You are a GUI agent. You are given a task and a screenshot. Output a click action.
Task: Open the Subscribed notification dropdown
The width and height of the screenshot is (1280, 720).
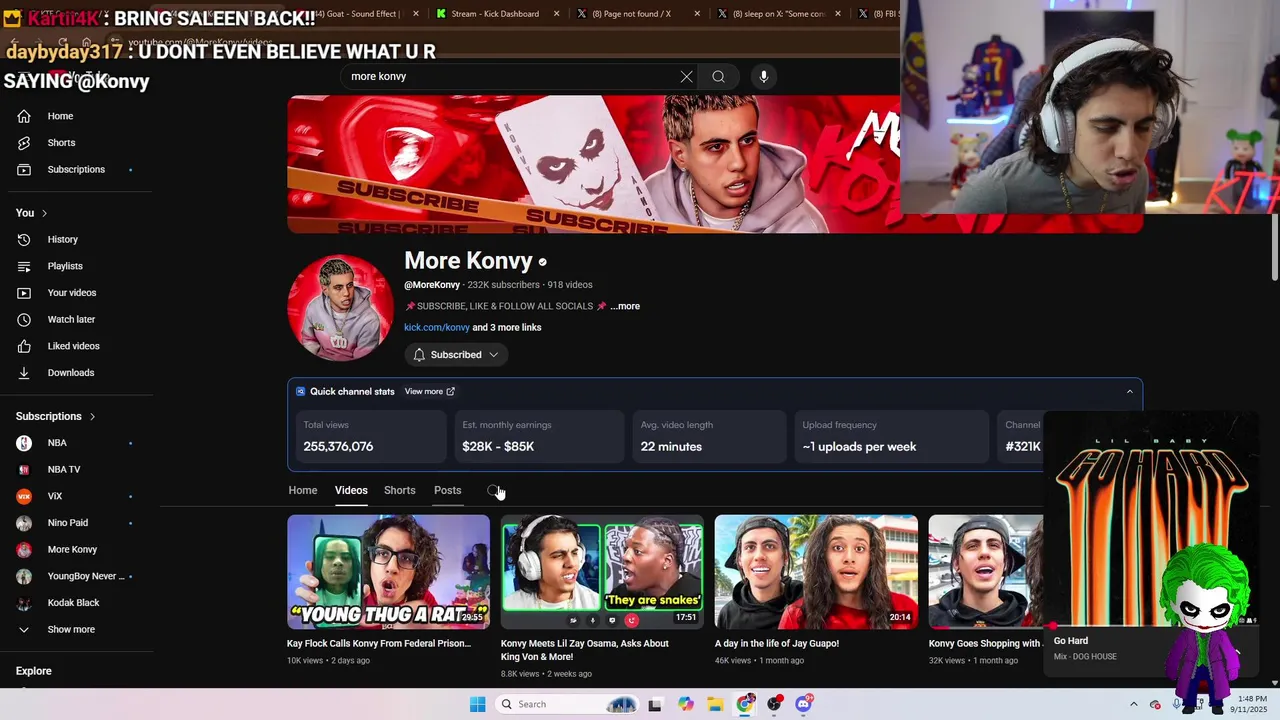[x=456, y=355]
